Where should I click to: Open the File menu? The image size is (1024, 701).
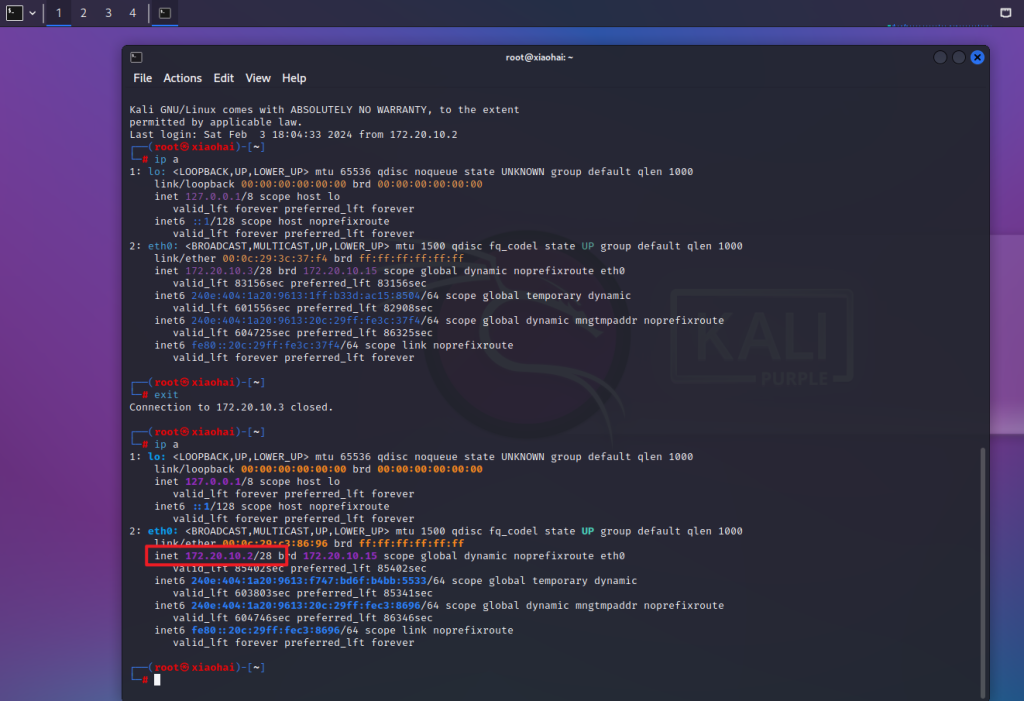coord(142,78)
